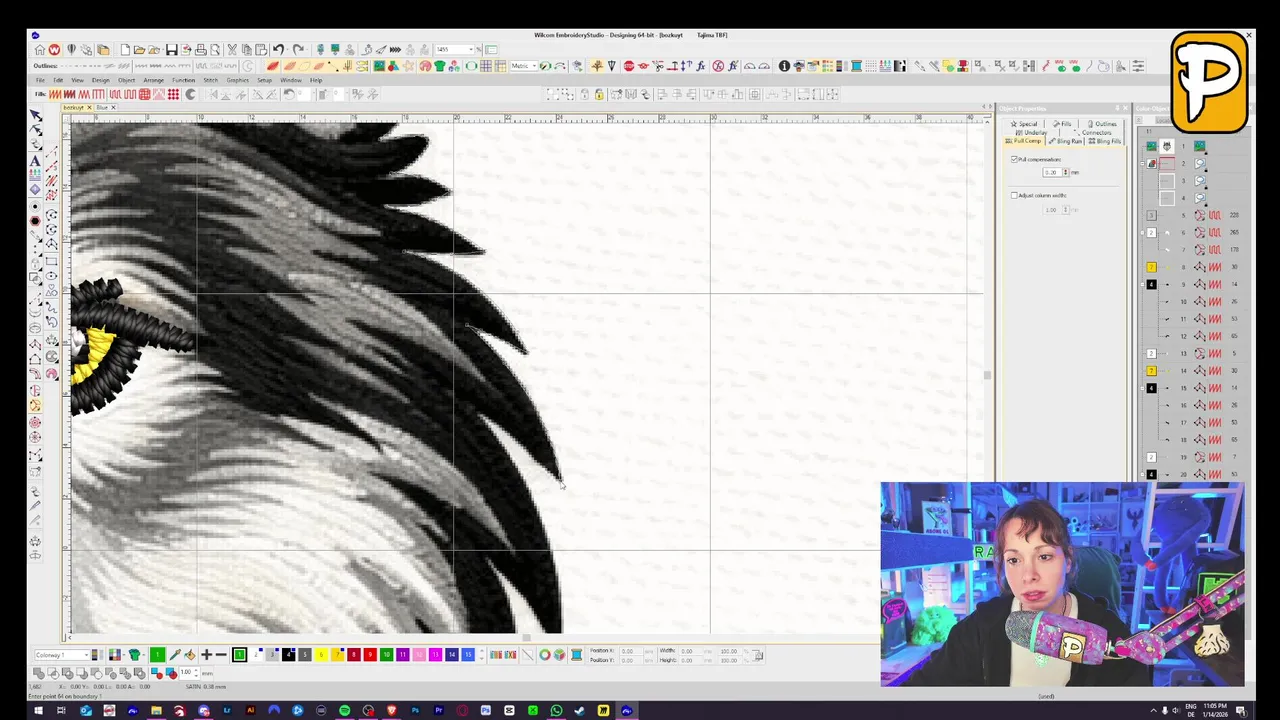Select the satin fill stitch icon in Fills row

(x=55, y=94)
